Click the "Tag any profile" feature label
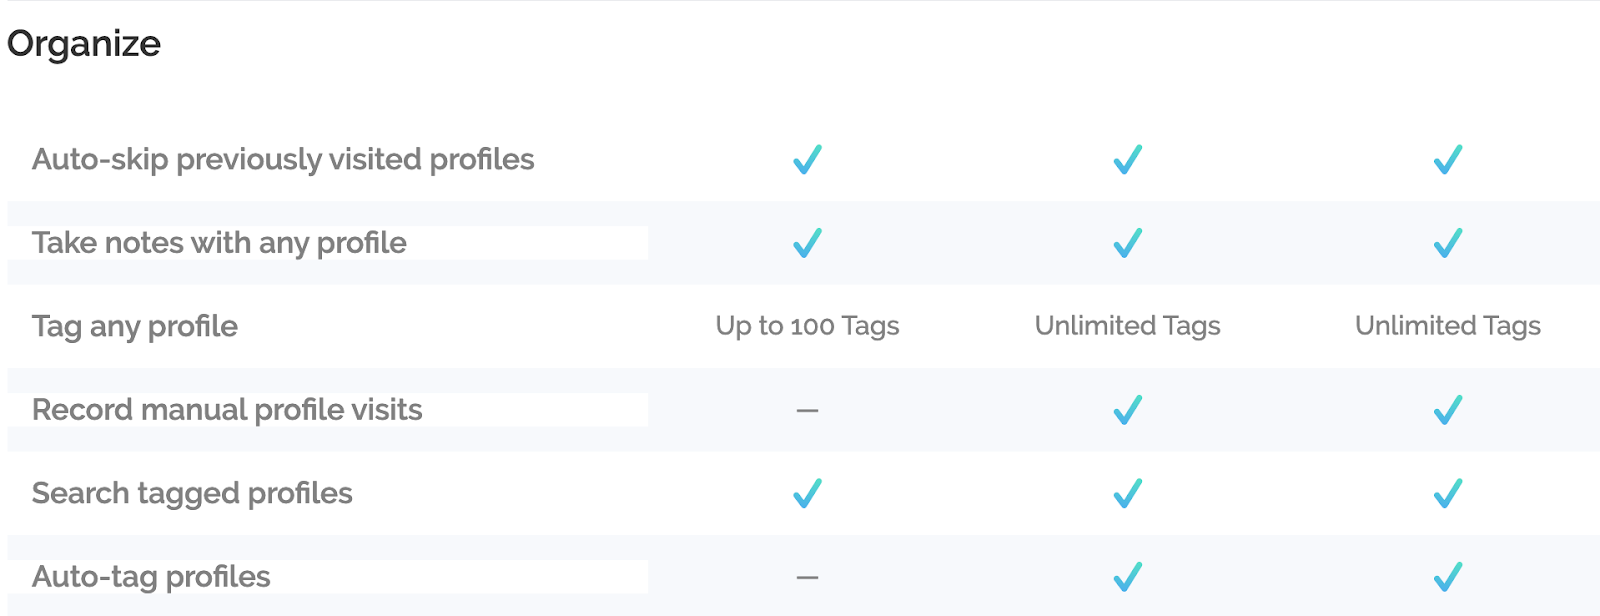 tap(135, 327)
